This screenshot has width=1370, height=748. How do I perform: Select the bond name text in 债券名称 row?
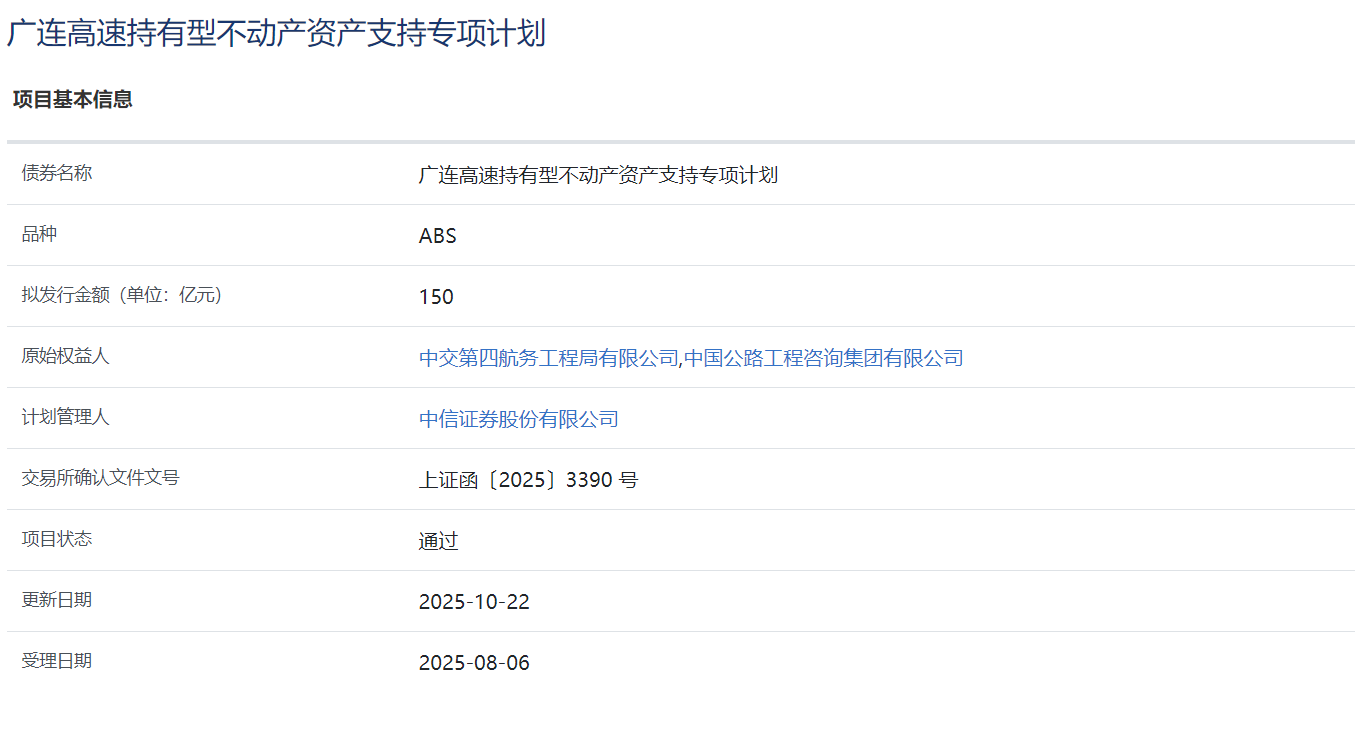click(600, 174)
